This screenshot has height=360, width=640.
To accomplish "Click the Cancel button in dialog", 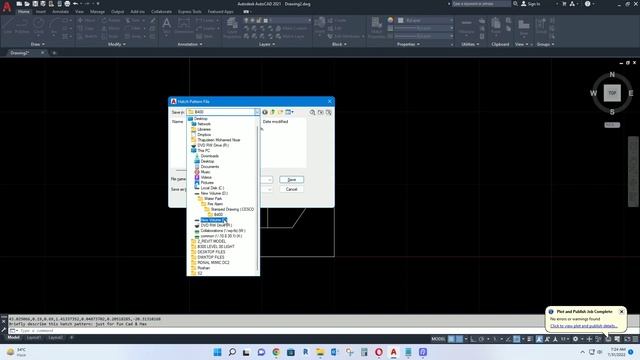I will [291, 189].
